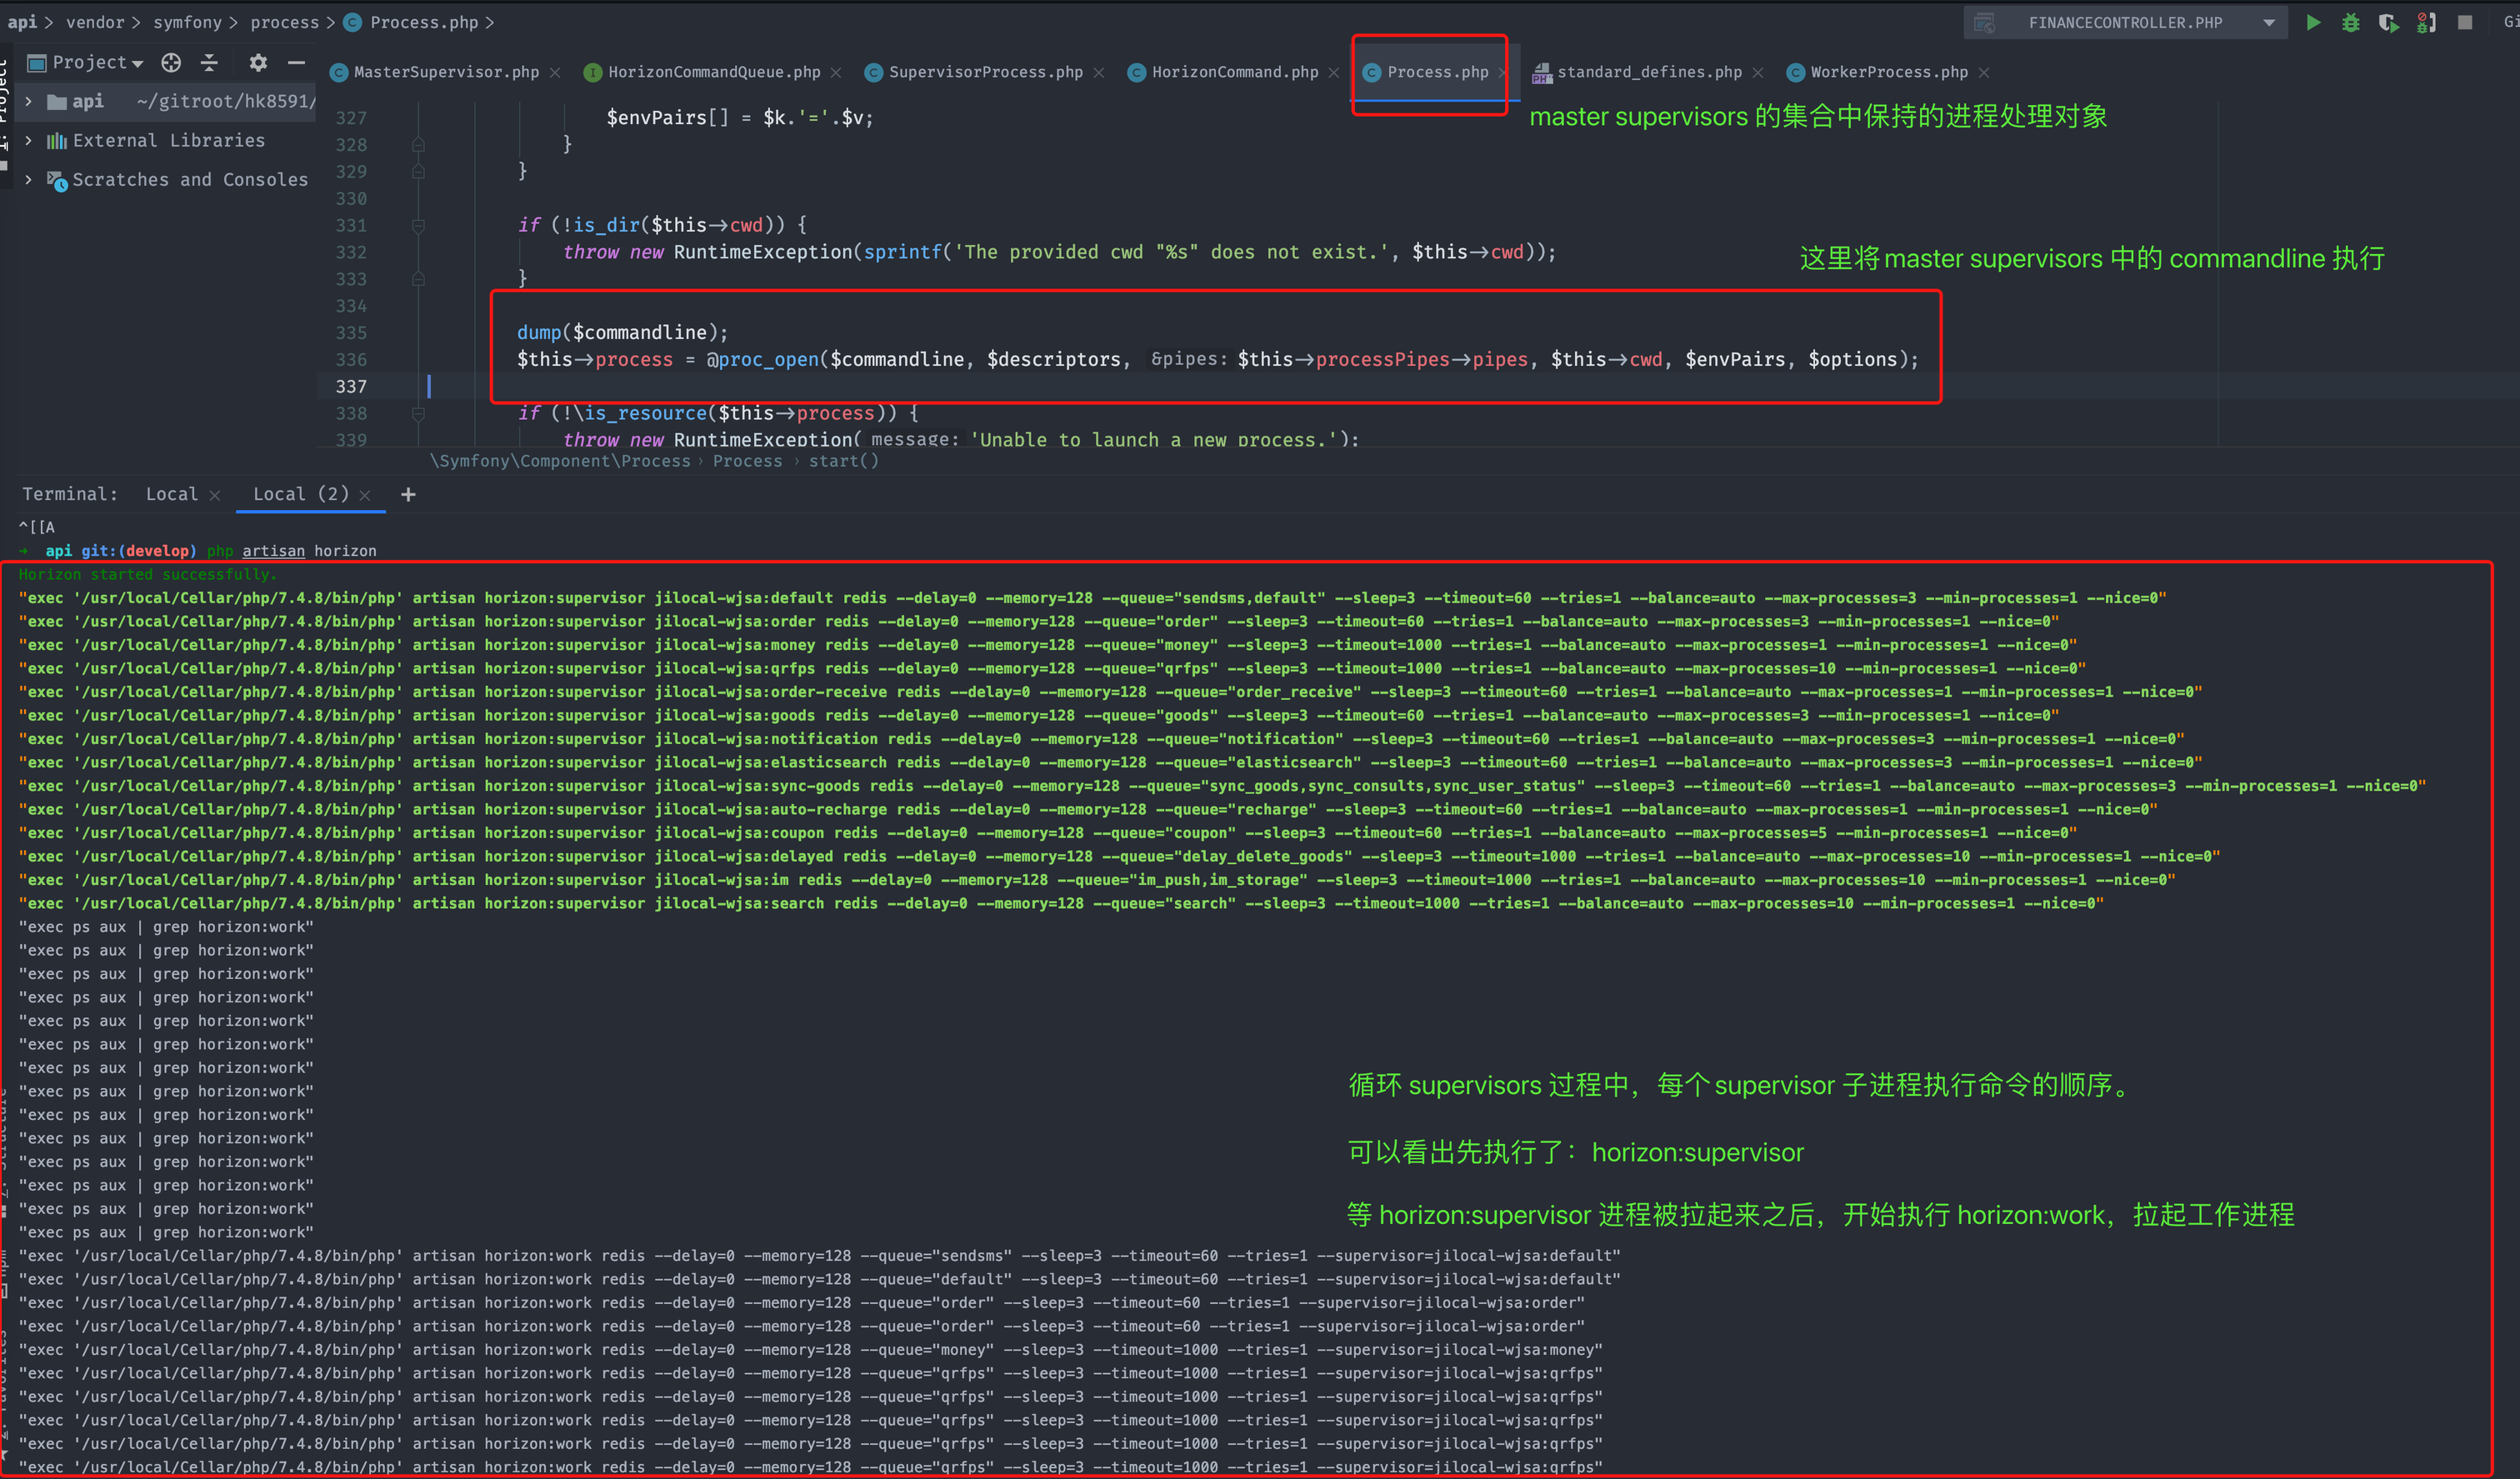The height and width of the screenshot is (1479, 2520).
Task: Expand Scratches and Consoles node
Action: 29,179
